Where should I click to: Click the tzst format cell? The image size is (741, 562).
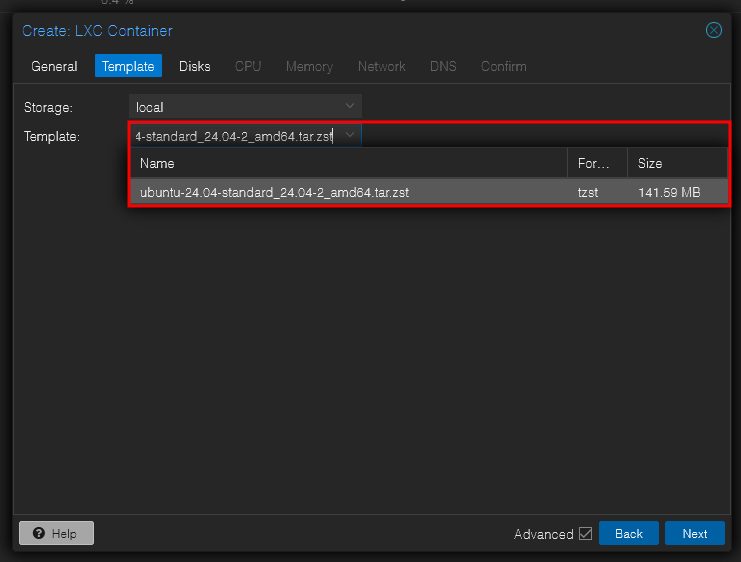[588, 192]
